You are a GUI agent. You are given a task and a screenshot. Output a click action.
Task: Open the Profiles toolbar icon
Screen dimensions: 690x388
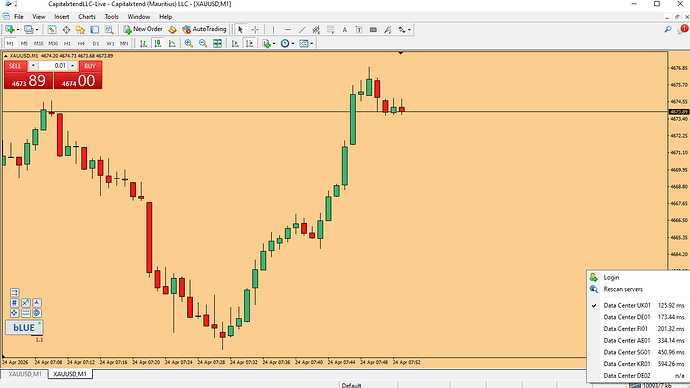29,29
